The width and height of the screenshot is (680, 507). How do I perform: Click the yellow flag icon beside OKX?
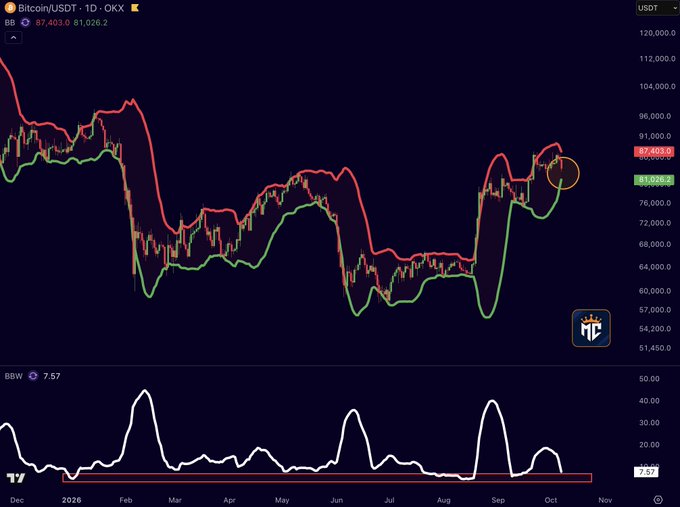pyautogui.click(x=135, y=8)
